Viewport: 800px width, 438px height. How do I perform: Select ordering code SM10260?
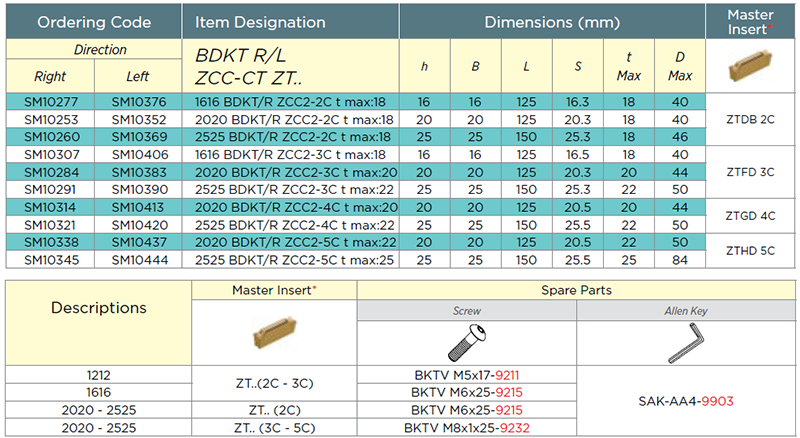(51, 137)
